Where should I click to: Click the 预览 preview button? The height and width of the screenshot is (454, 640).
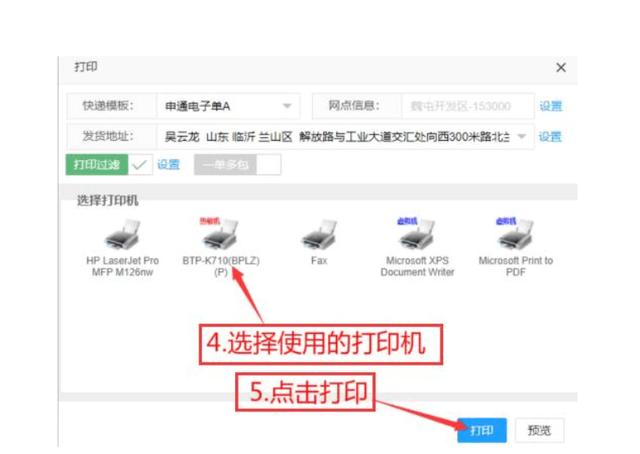[x=539, y=430]
